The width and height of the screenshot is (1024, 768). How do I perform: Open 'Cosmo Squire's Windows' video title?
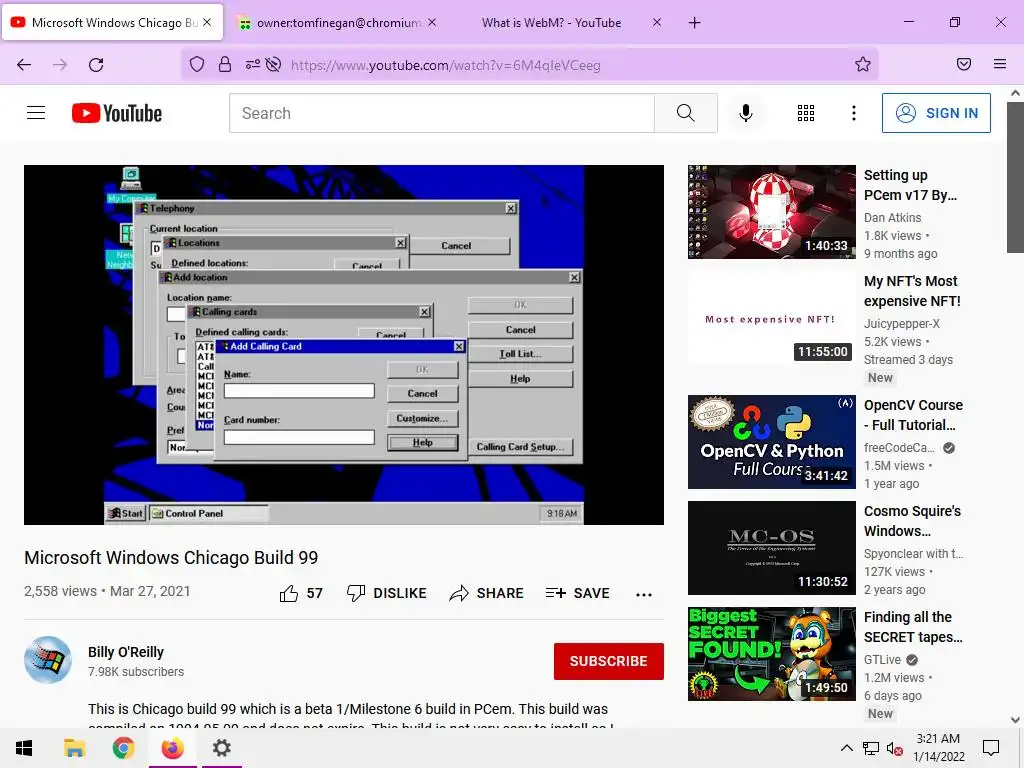[912, 521]
